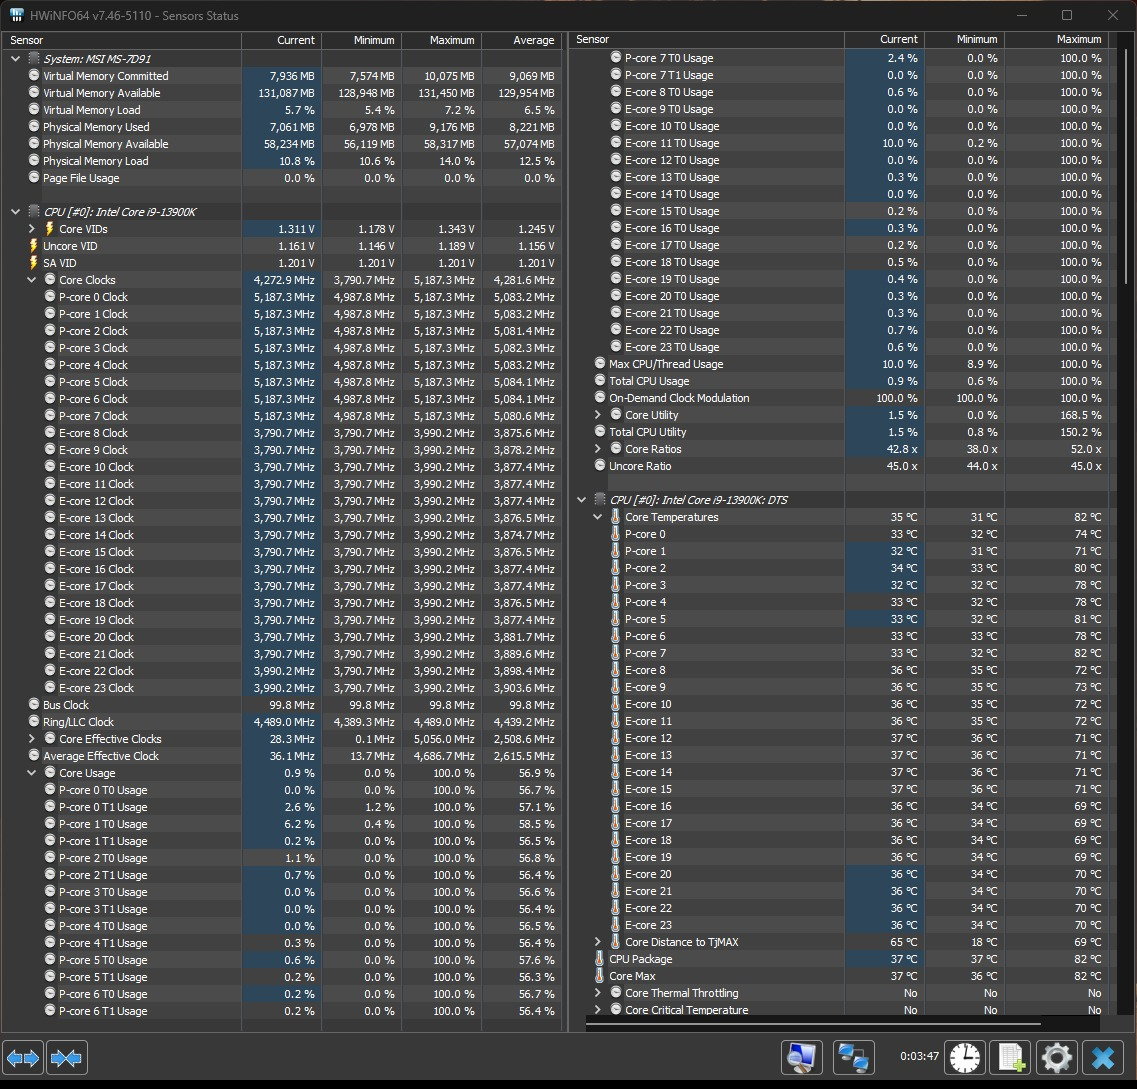
Task: Click the HWiNFO64 app icon in the title bar
Action: (x=16, y=15)
